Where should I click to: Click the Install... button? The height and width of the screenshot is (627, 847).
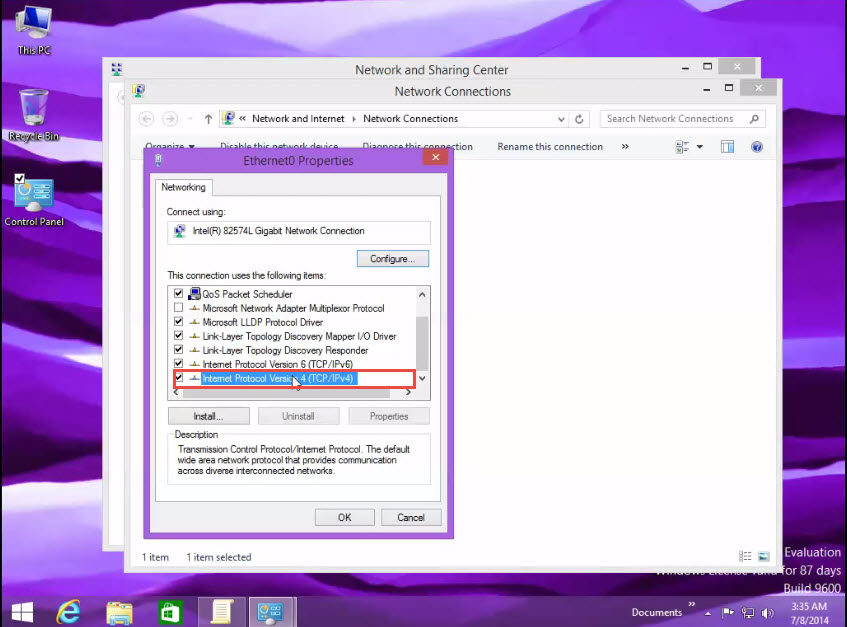pyautogui.click(x=209, y=416)
